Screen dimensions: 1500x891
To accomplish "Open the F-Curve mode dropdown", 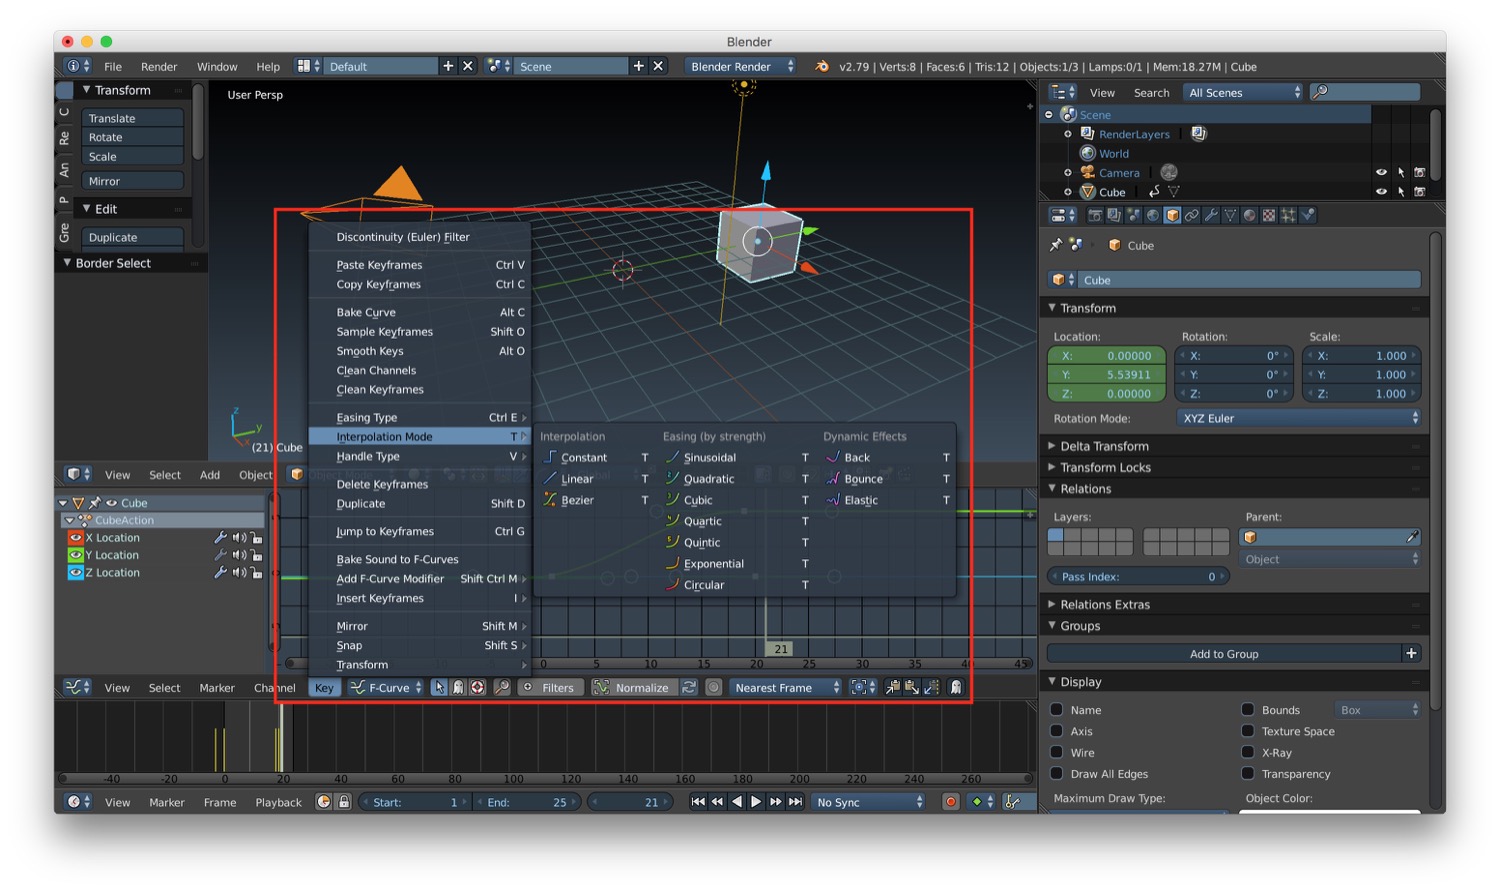I will click(x=384, y=688).
